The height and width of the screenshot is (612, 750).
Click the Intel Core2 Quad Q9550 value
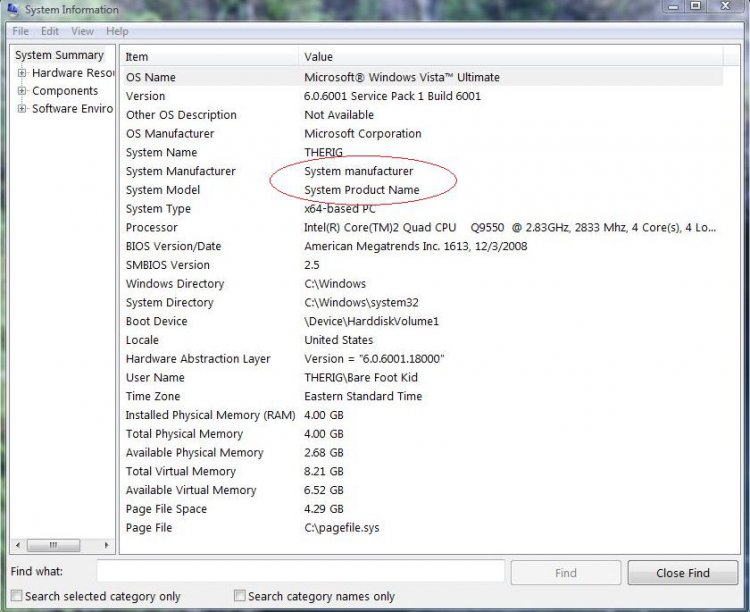tap(510, 227)
